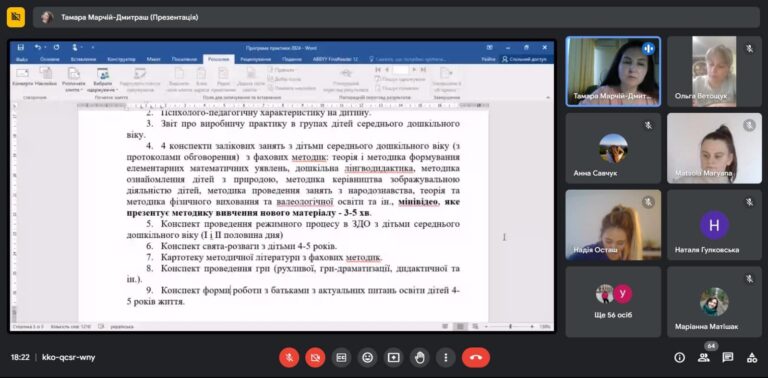
Task: Click the Word zoom slider
Action: coord(510,326)
